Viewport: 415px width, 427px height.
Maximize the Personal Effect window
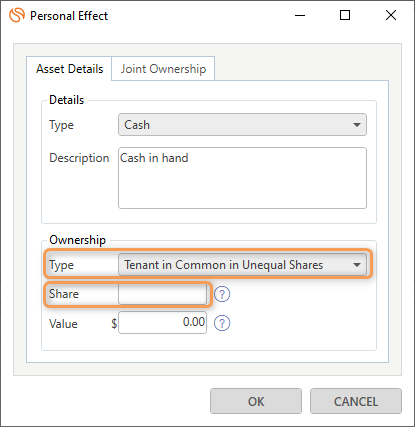(x=345, y=15)
